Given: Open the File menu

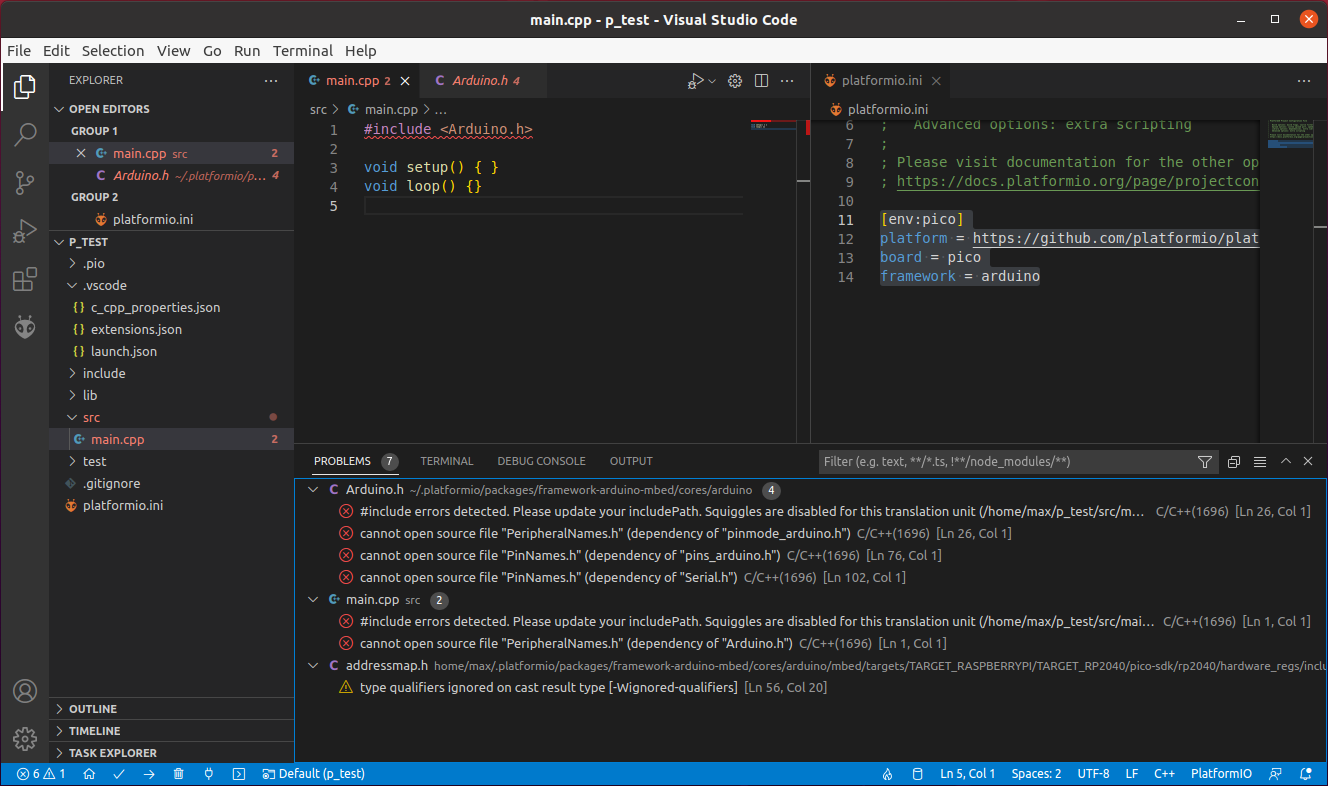Looking at the screenshot, I should coord(19,51).
